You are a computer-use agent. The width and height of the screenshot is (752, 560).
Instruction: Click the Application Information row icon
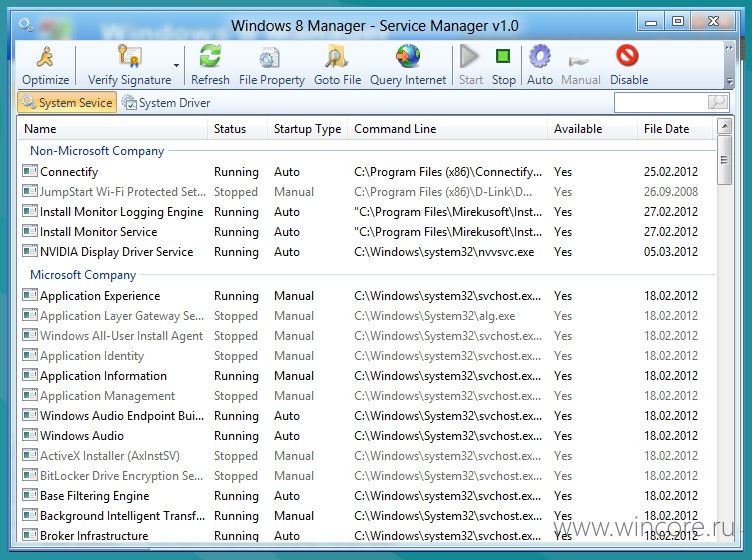30,375
